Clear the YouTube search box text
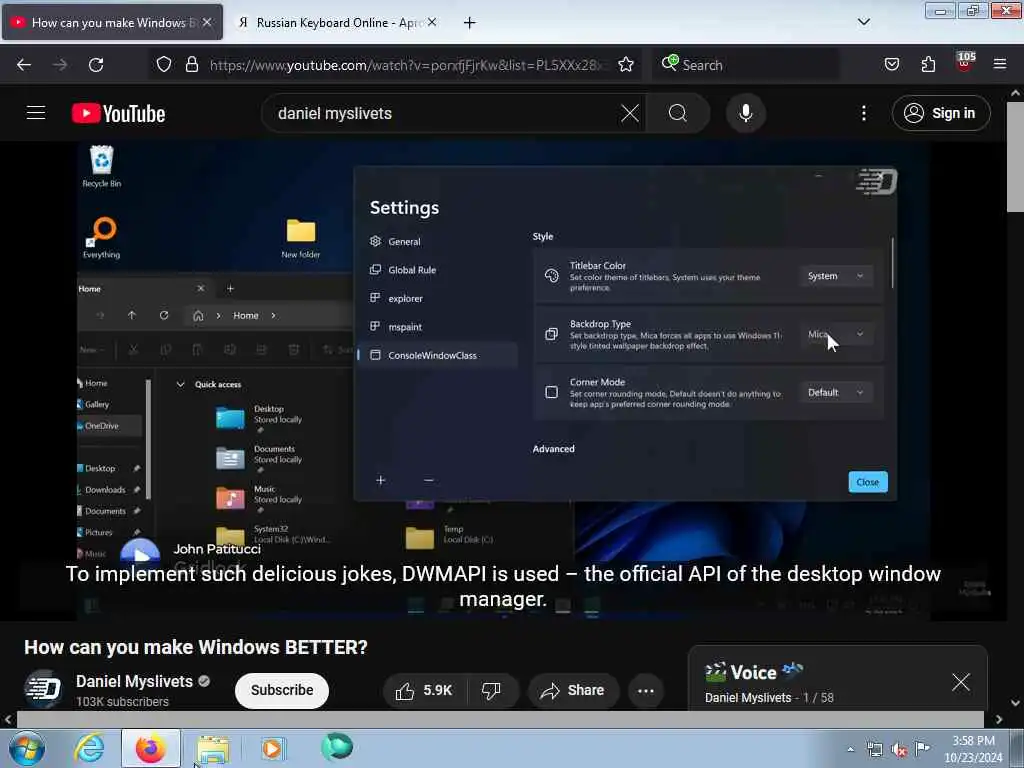This screenshot has height=768, width=1024. 630,113
